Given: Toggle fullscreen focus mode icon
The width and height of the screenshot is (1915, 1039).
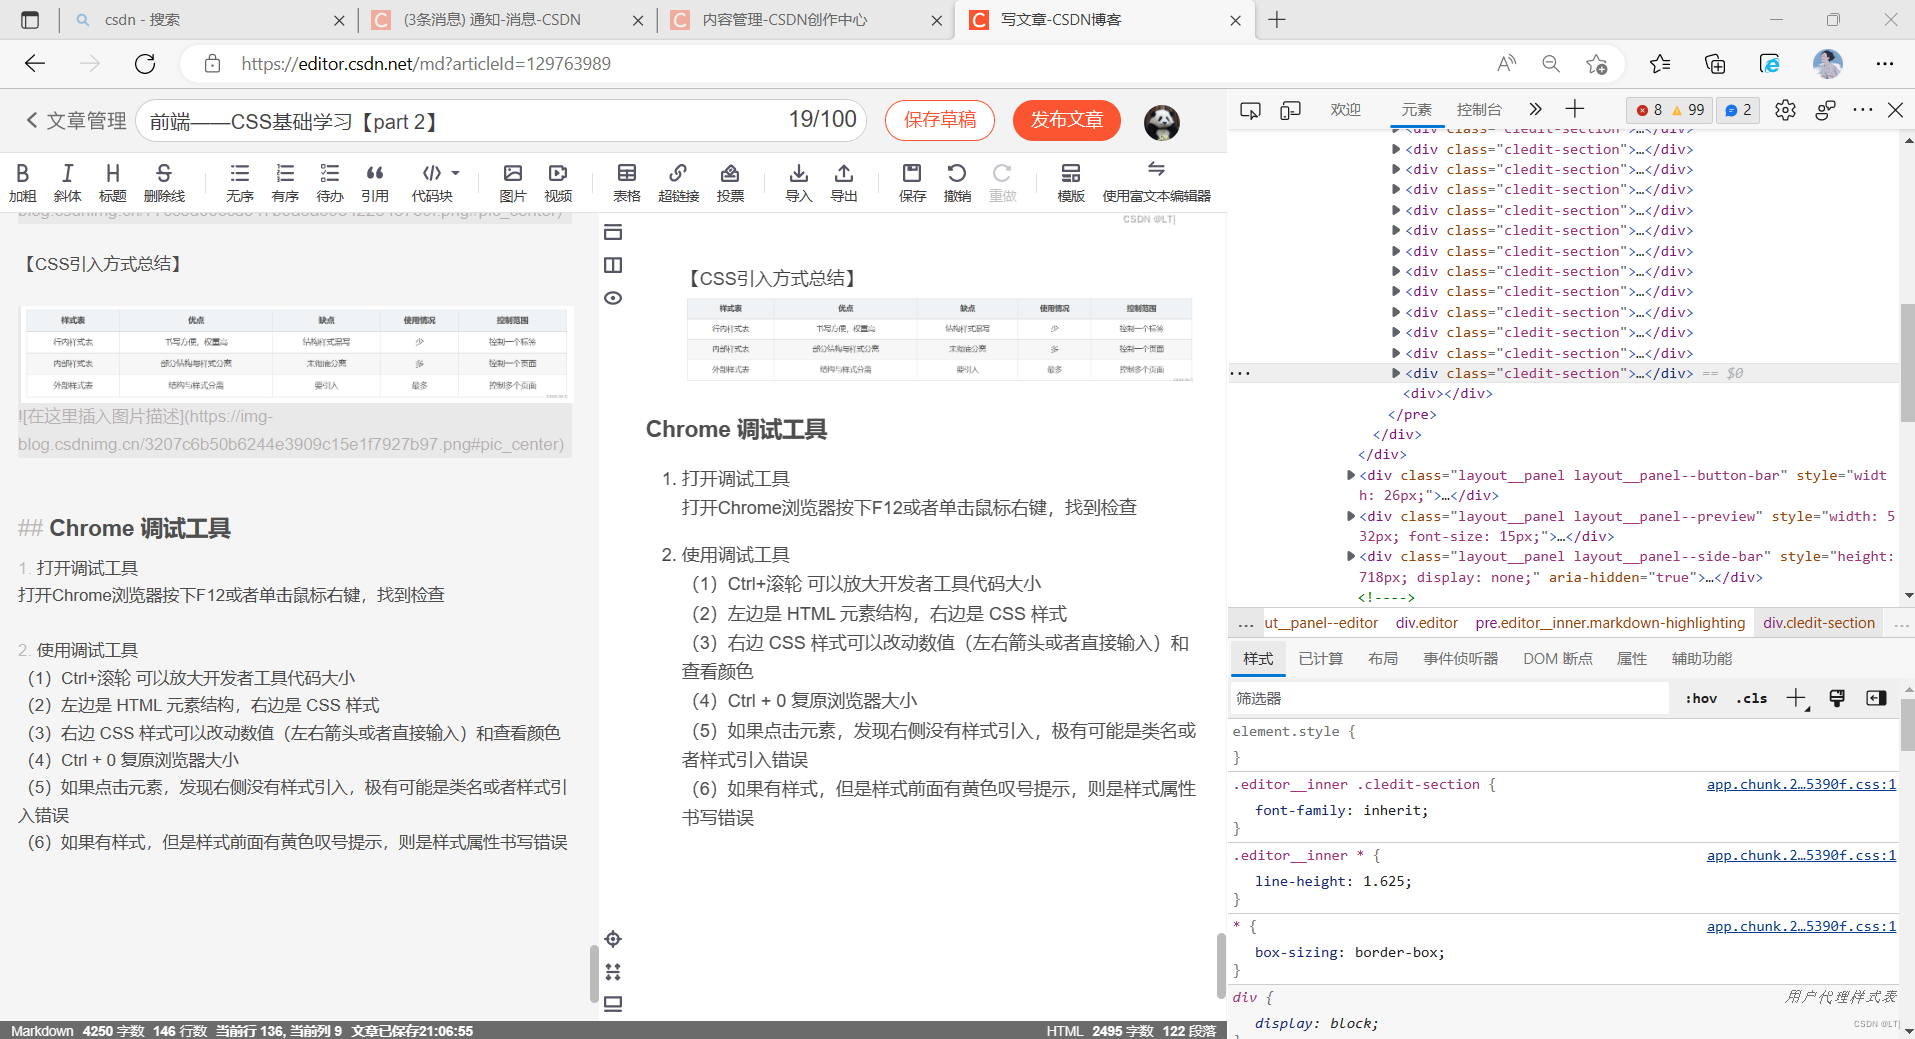Looking at the screenshot, I should 613,972.
